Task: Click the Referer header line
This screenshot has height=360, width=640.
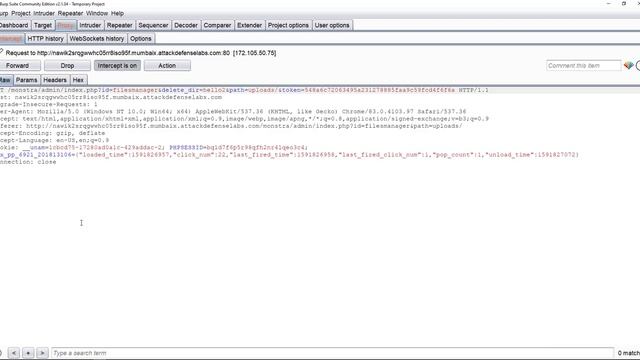Action: click(231, 126)
